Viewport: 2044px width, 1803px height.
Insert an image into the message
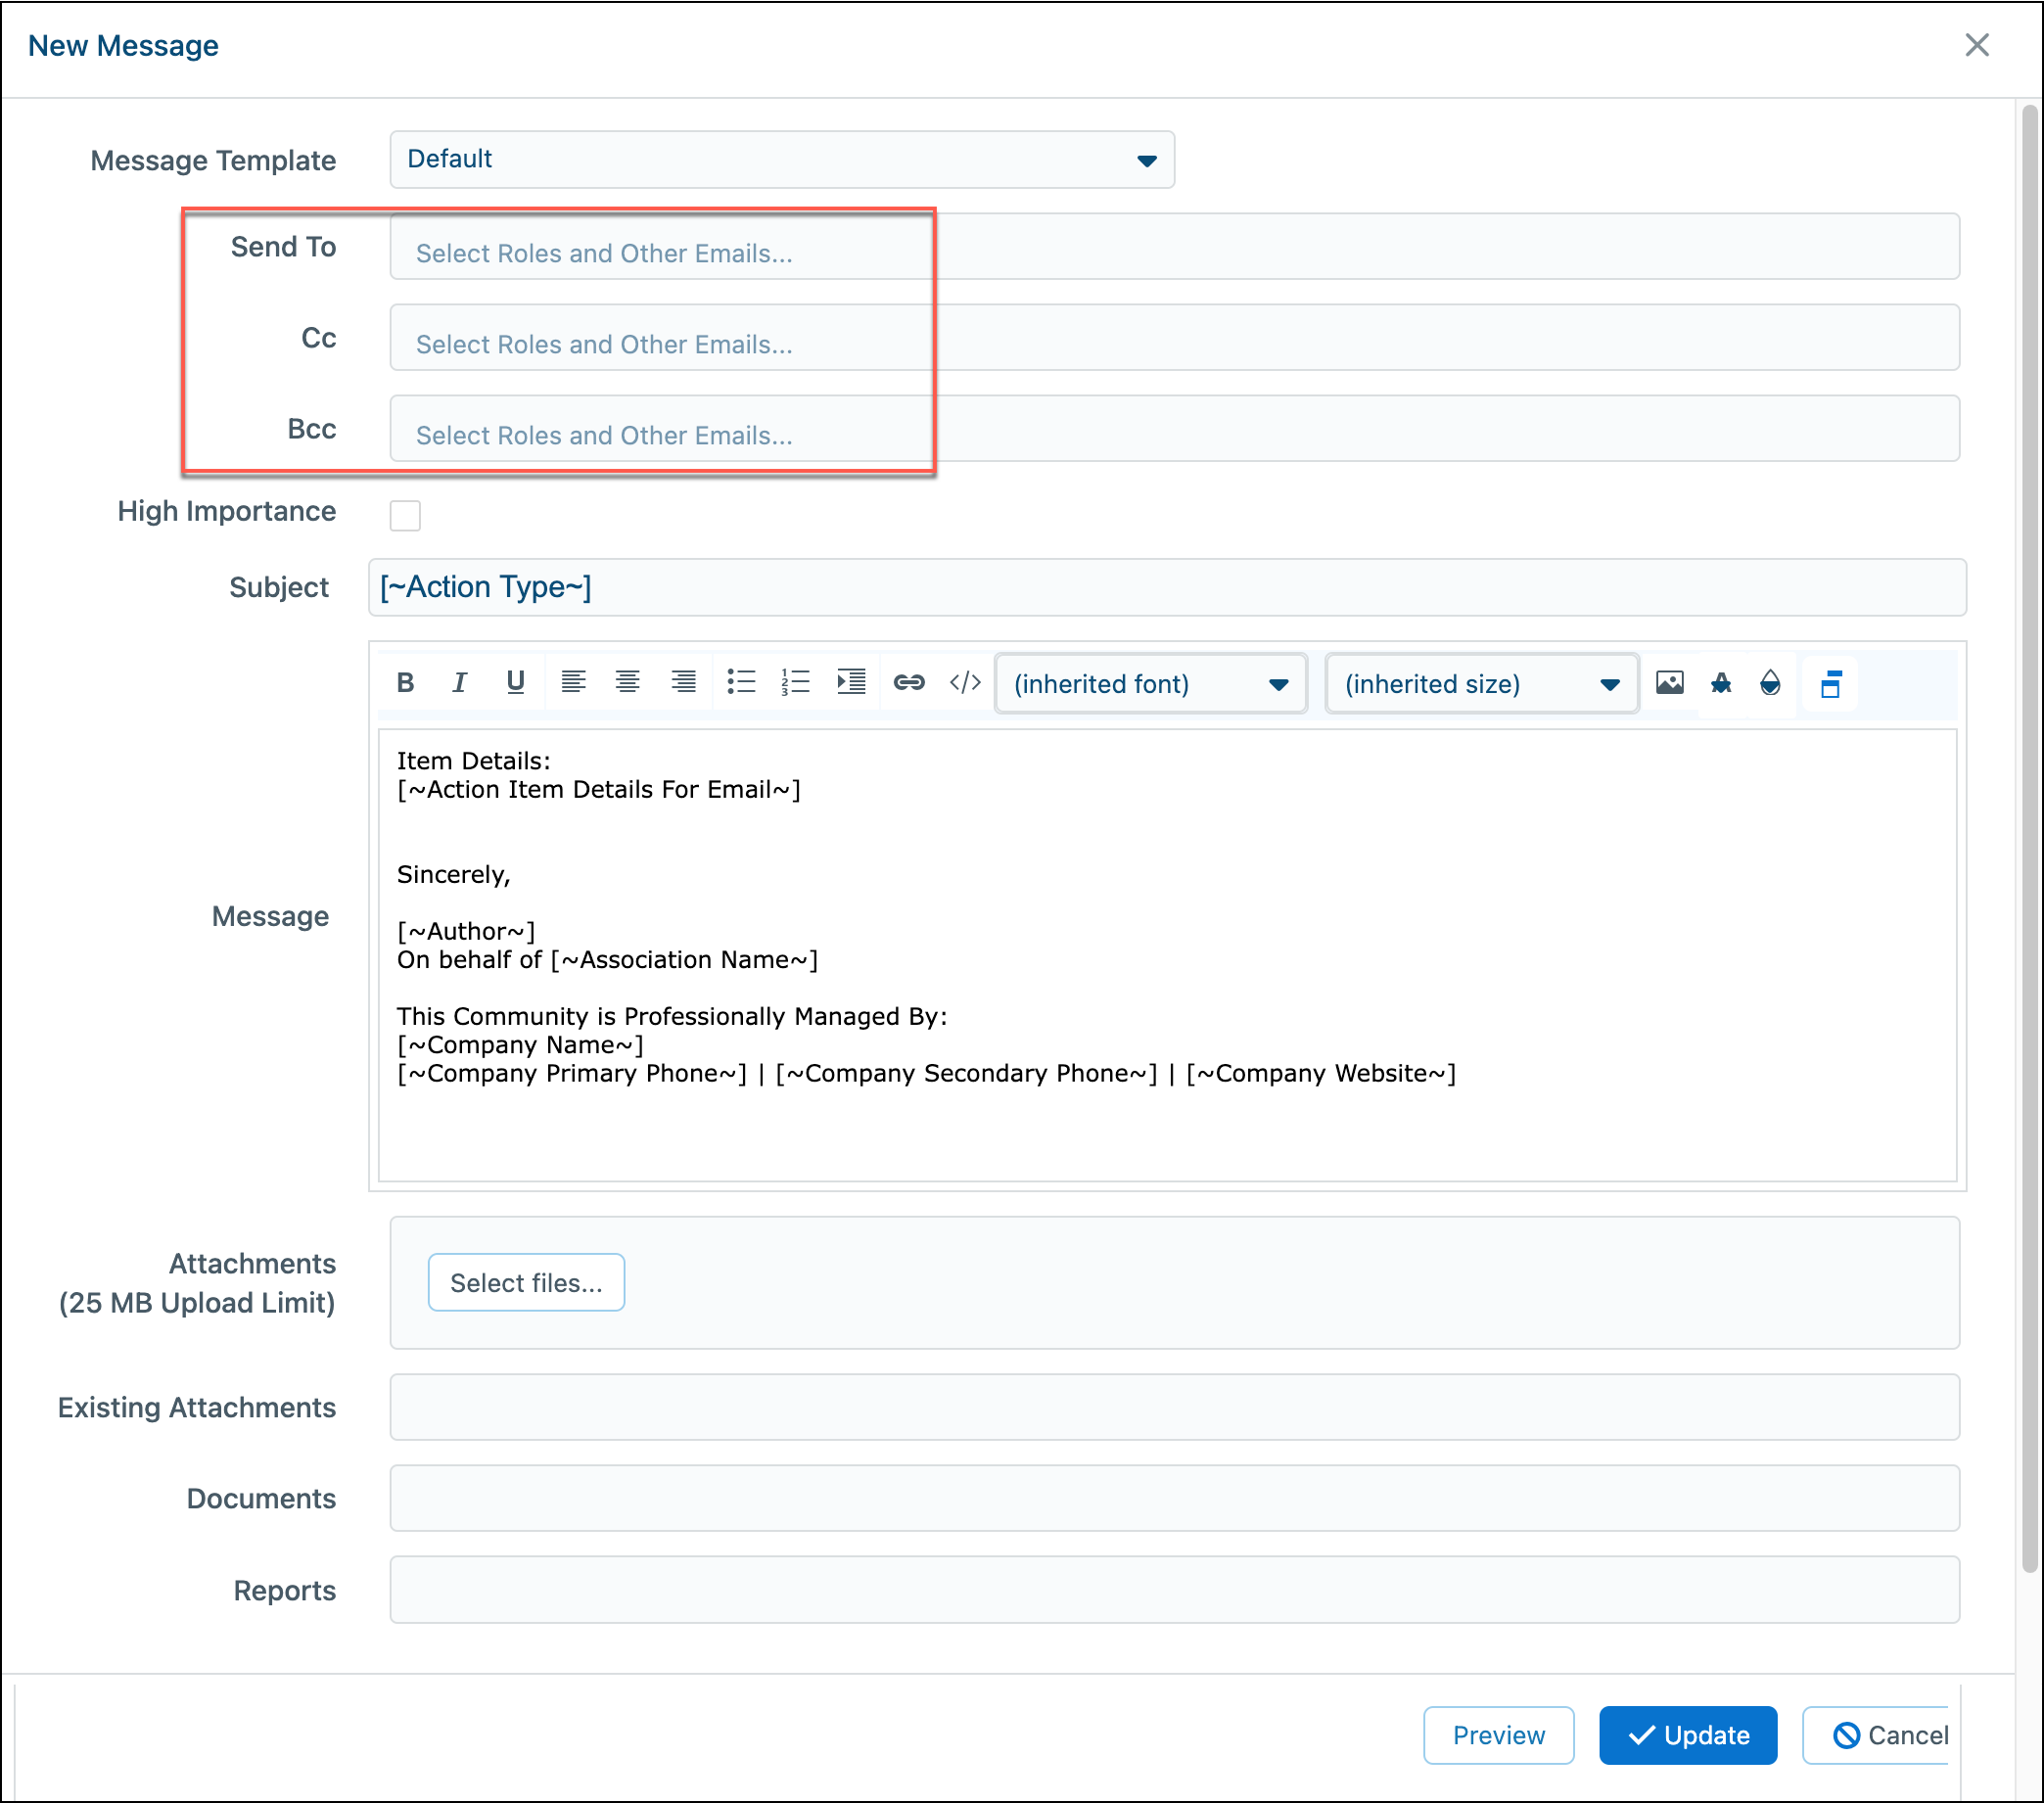(x=1670, y=683)
